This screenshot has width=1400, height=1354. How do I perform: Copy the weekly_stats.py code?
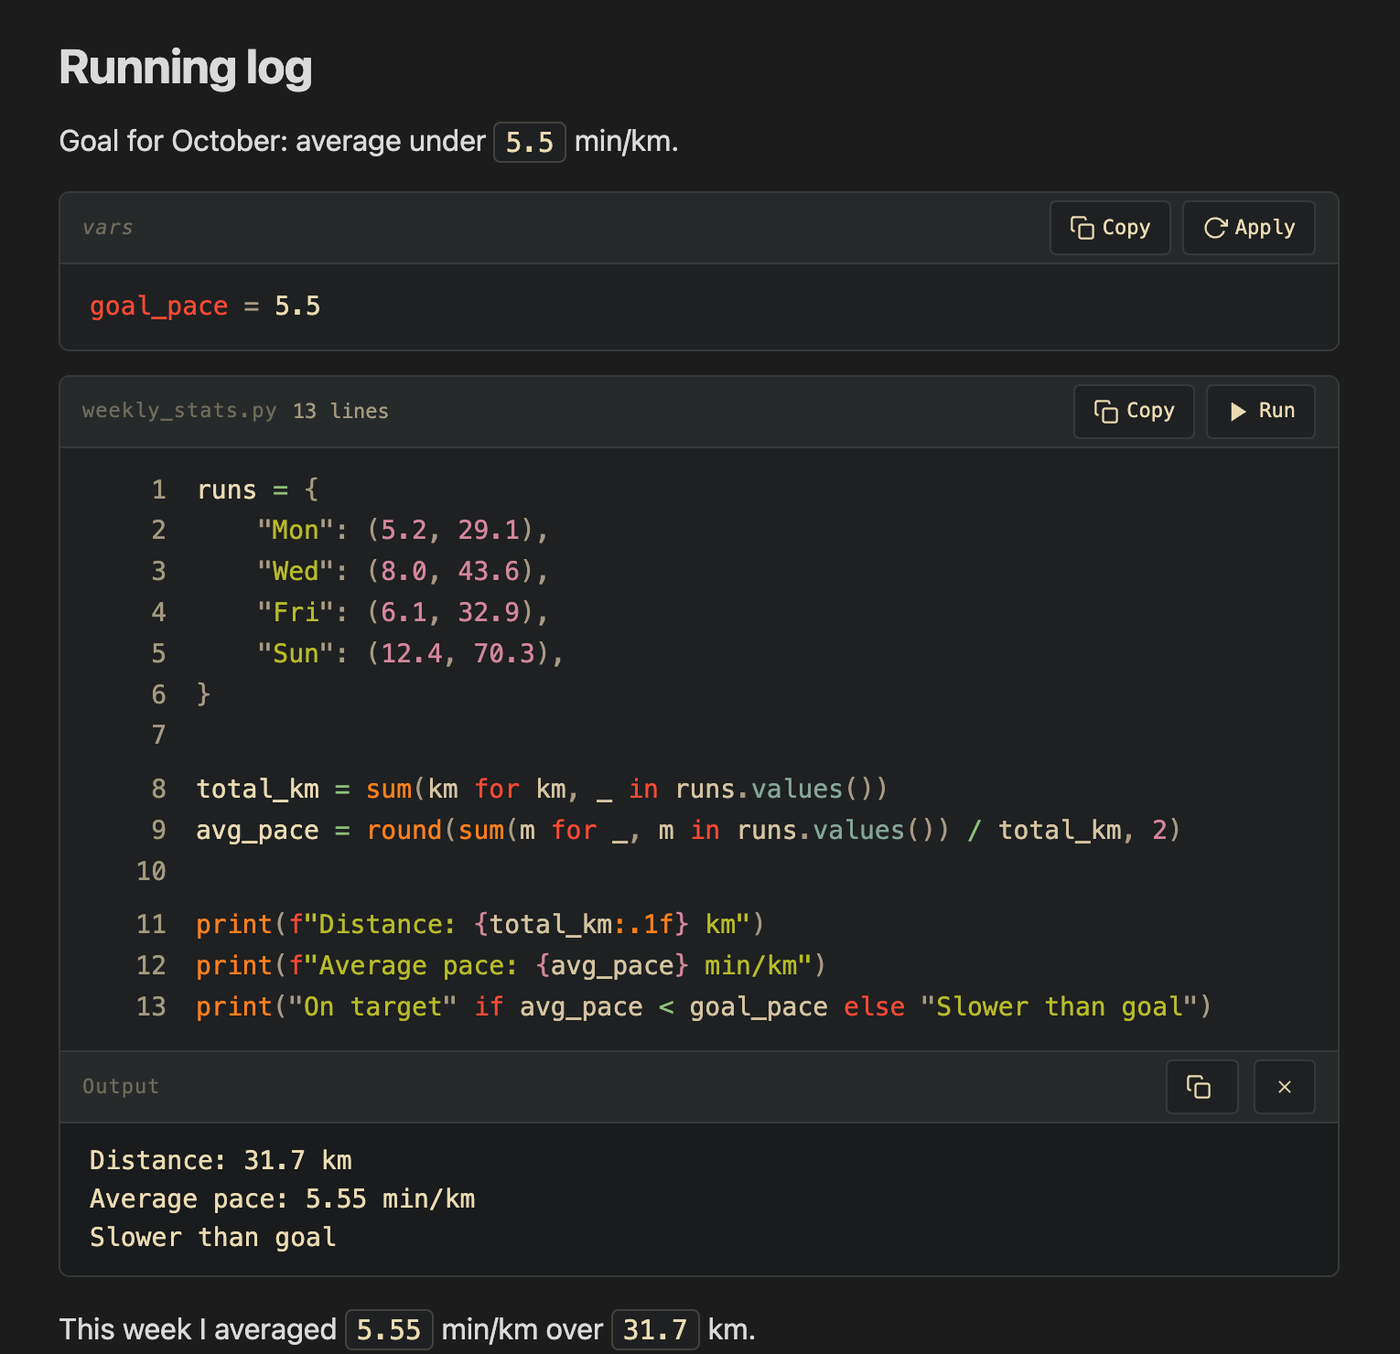click(1134, 411)
